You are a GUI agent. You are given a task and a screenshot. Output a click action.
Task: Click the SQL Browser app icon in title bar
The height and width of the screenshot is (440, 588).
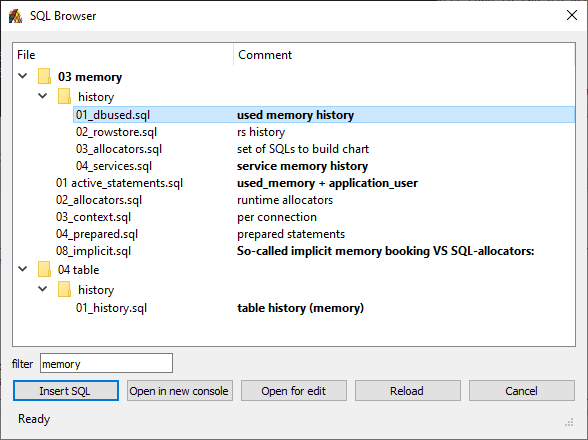[x=15, y=16]
